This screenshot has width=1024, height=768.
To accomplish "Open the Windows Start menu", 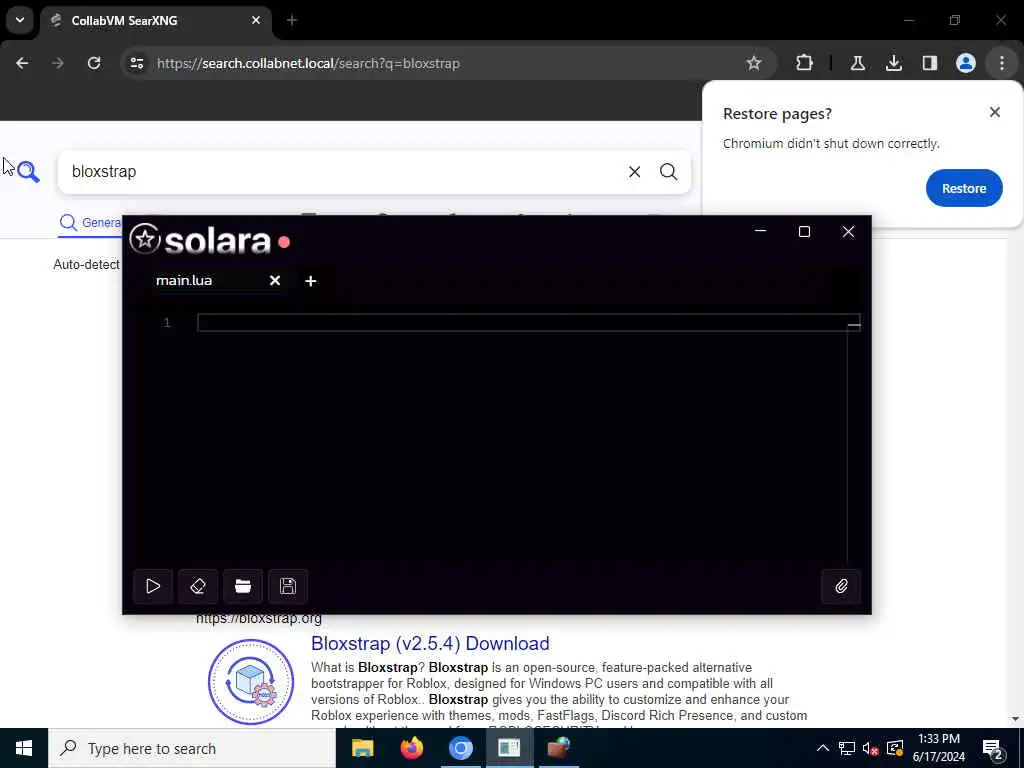I will pos(24,748).
